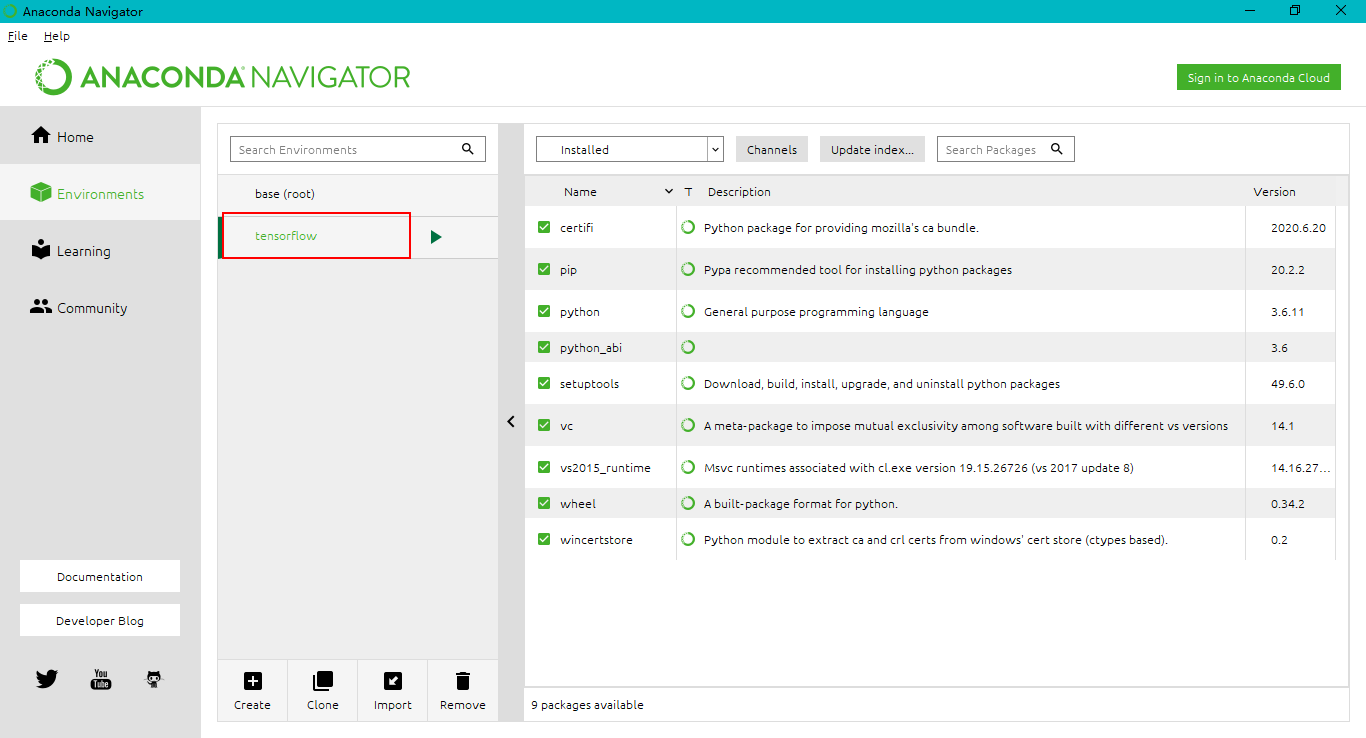The height and width of the screenshot is (738, 1366).
Task: Uncheck the setuptools package checkbox
Action: point(544,383)
